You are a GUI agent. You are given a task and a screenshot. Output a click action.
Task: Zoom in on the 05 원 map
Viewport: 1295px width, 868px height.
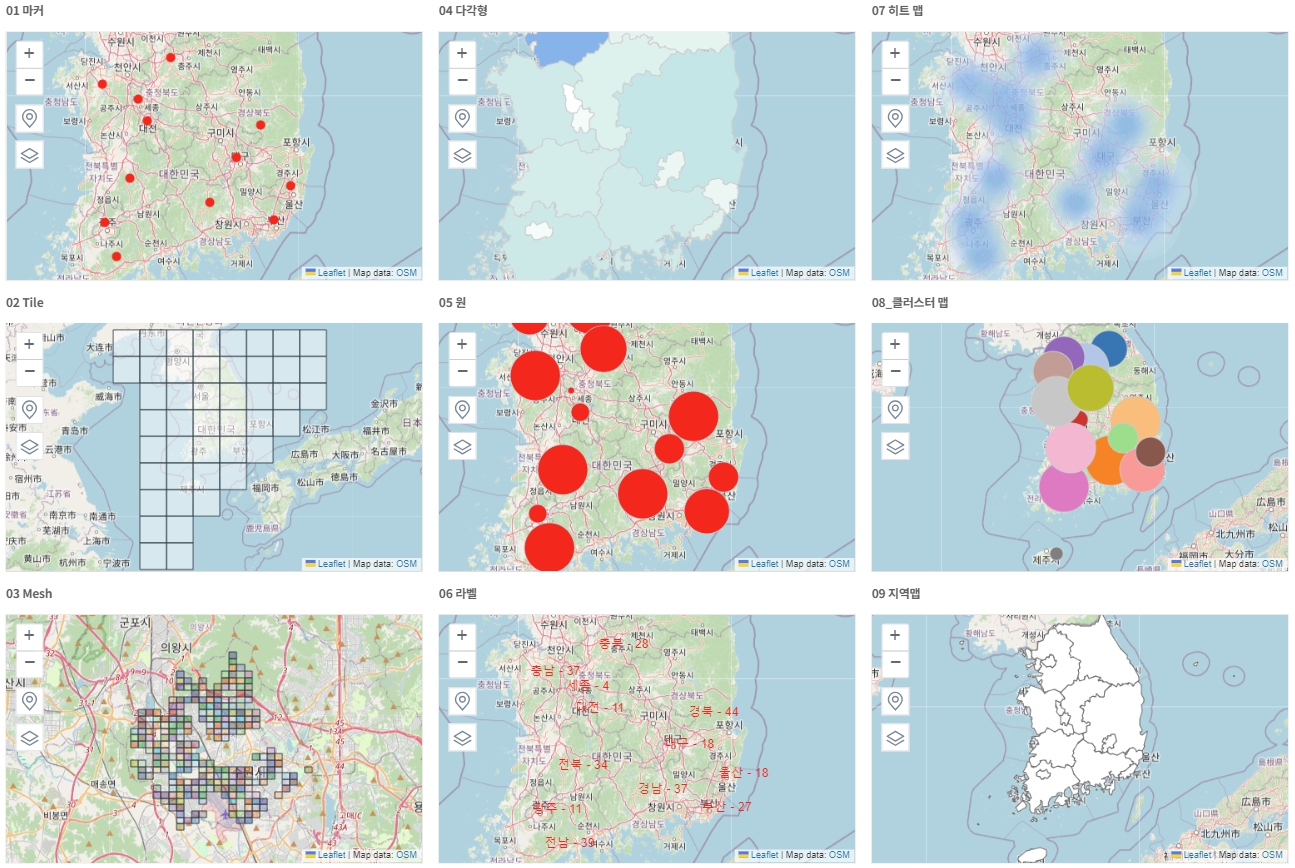pos(462,344)
